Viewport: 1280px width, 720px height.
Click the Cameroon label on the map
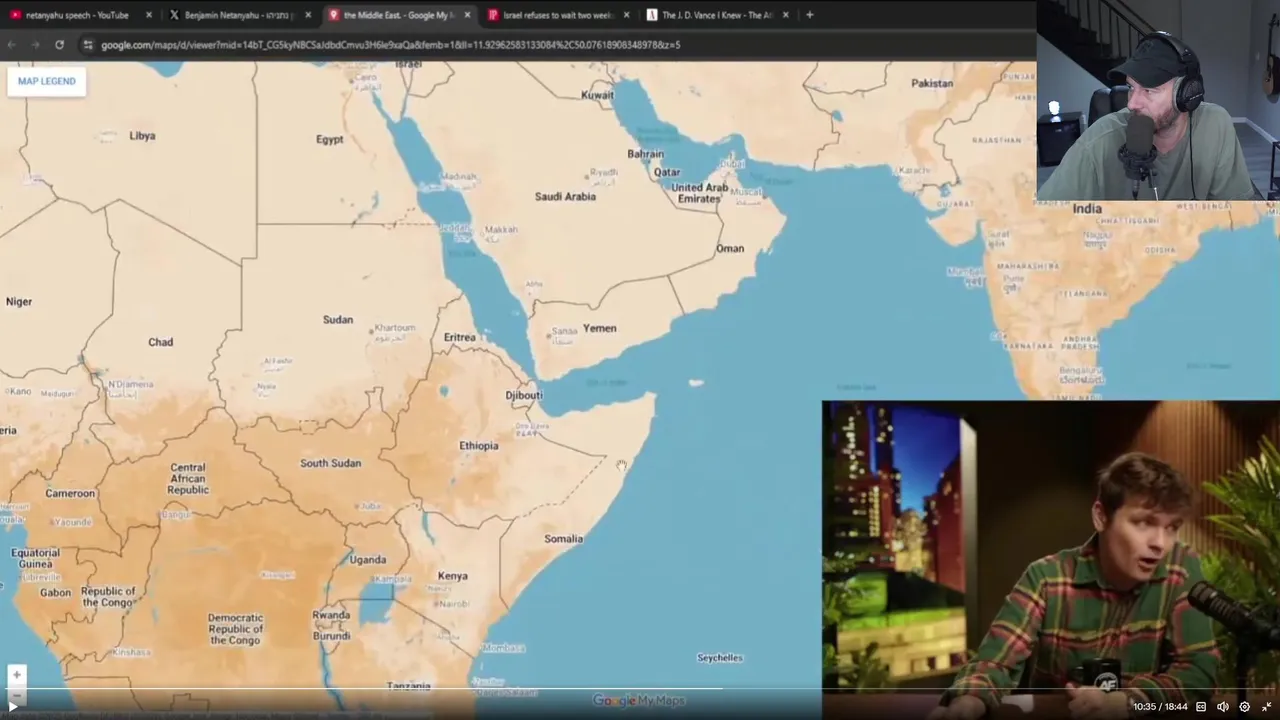[70, 493]
